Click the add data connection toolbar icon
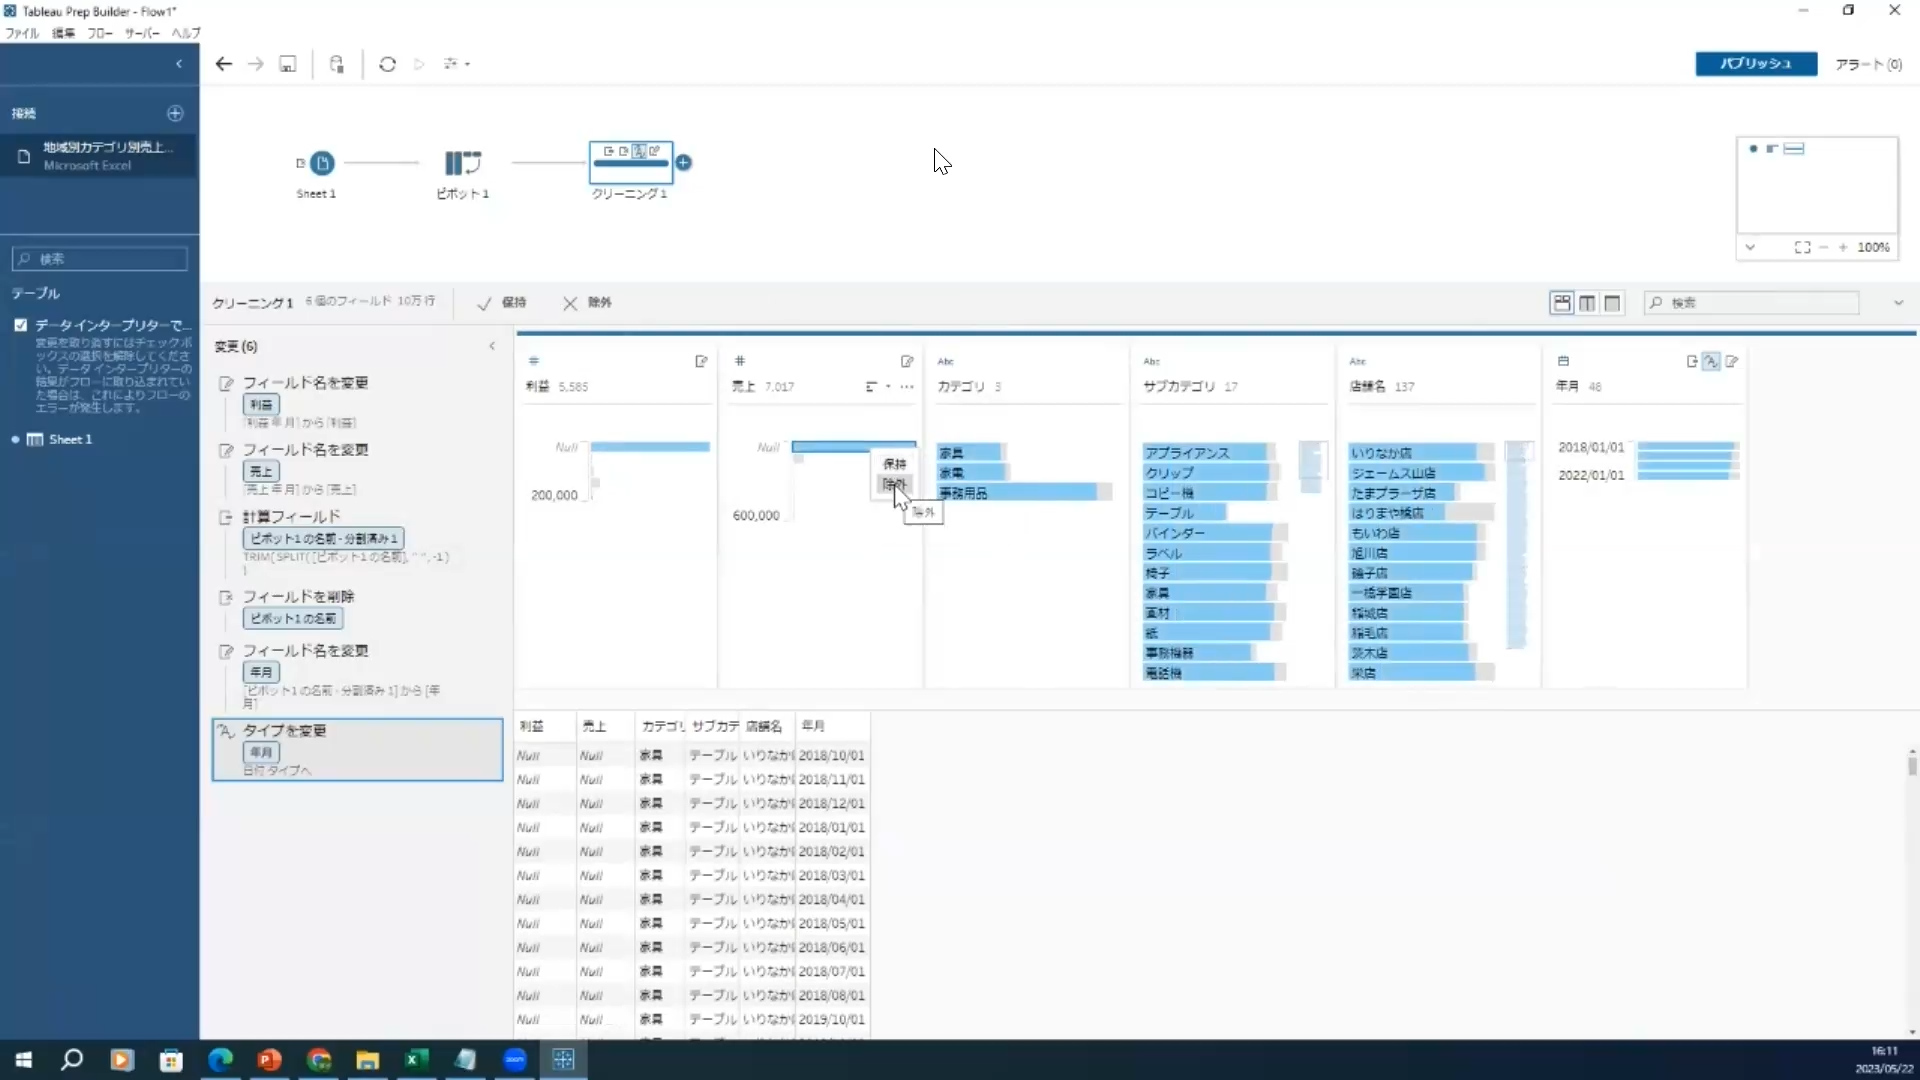The height and width of the screenshot is (1080, 1920). click(337, 64)
